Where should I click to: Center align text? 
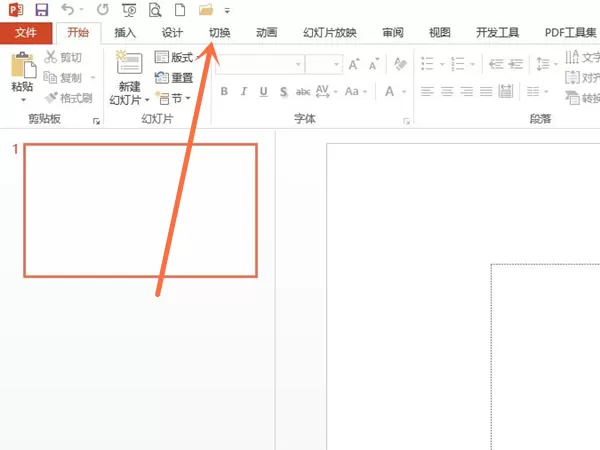coord(447,91)
